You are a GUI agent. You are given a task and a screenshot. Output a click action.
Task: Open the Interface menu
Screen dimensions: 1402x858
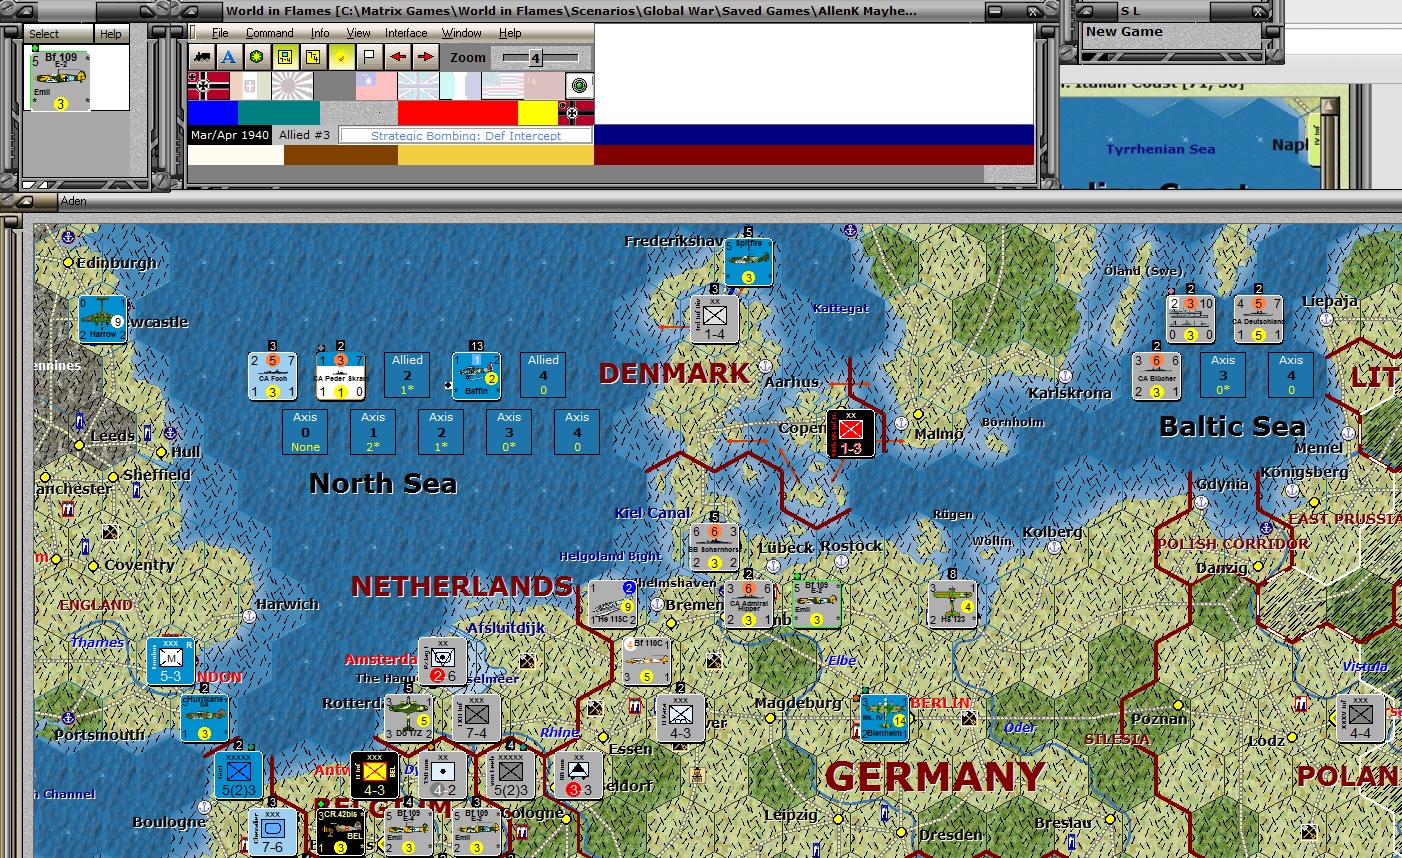[x=406, y=33]
